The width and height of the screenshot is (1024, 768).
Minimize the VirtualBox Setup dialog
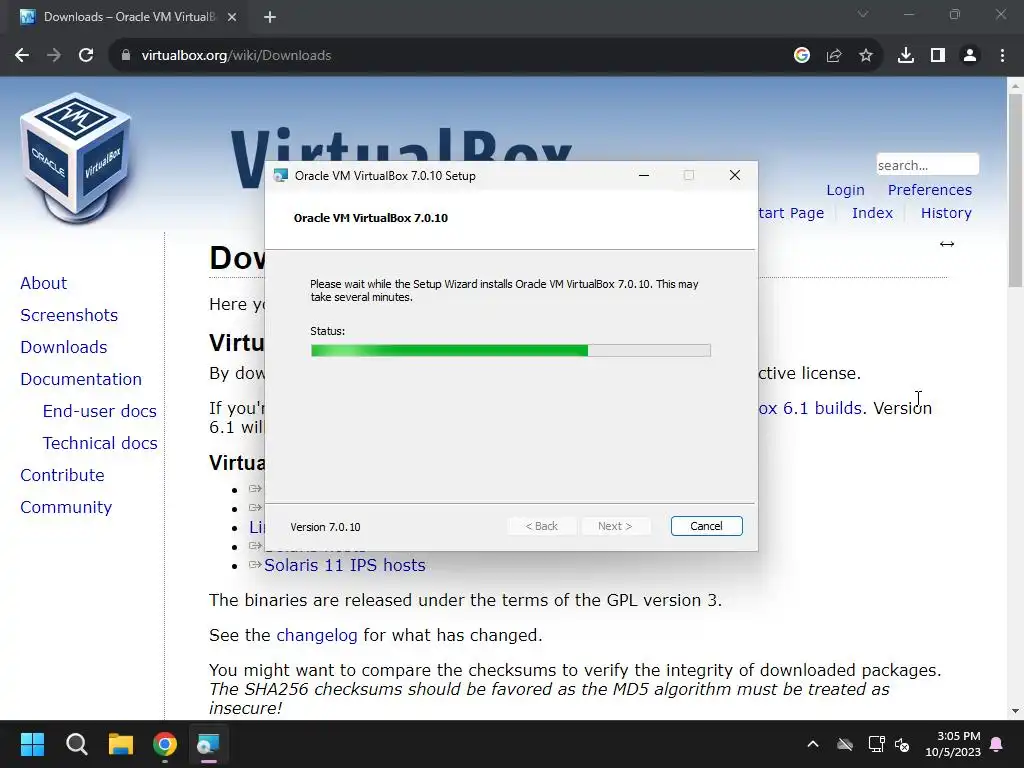click(644, 175)
